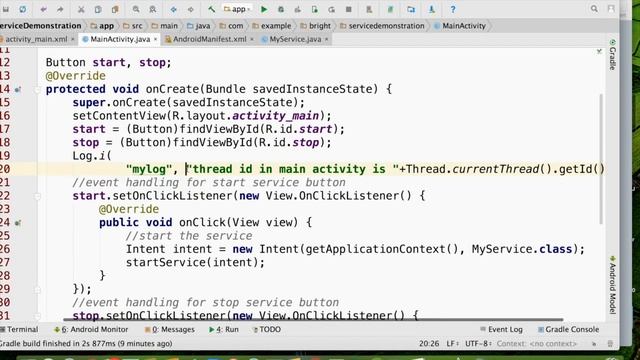Screen dimensions: 640x360
Task: Open the Terminal tool window
Action: click(x=19, y=329)
